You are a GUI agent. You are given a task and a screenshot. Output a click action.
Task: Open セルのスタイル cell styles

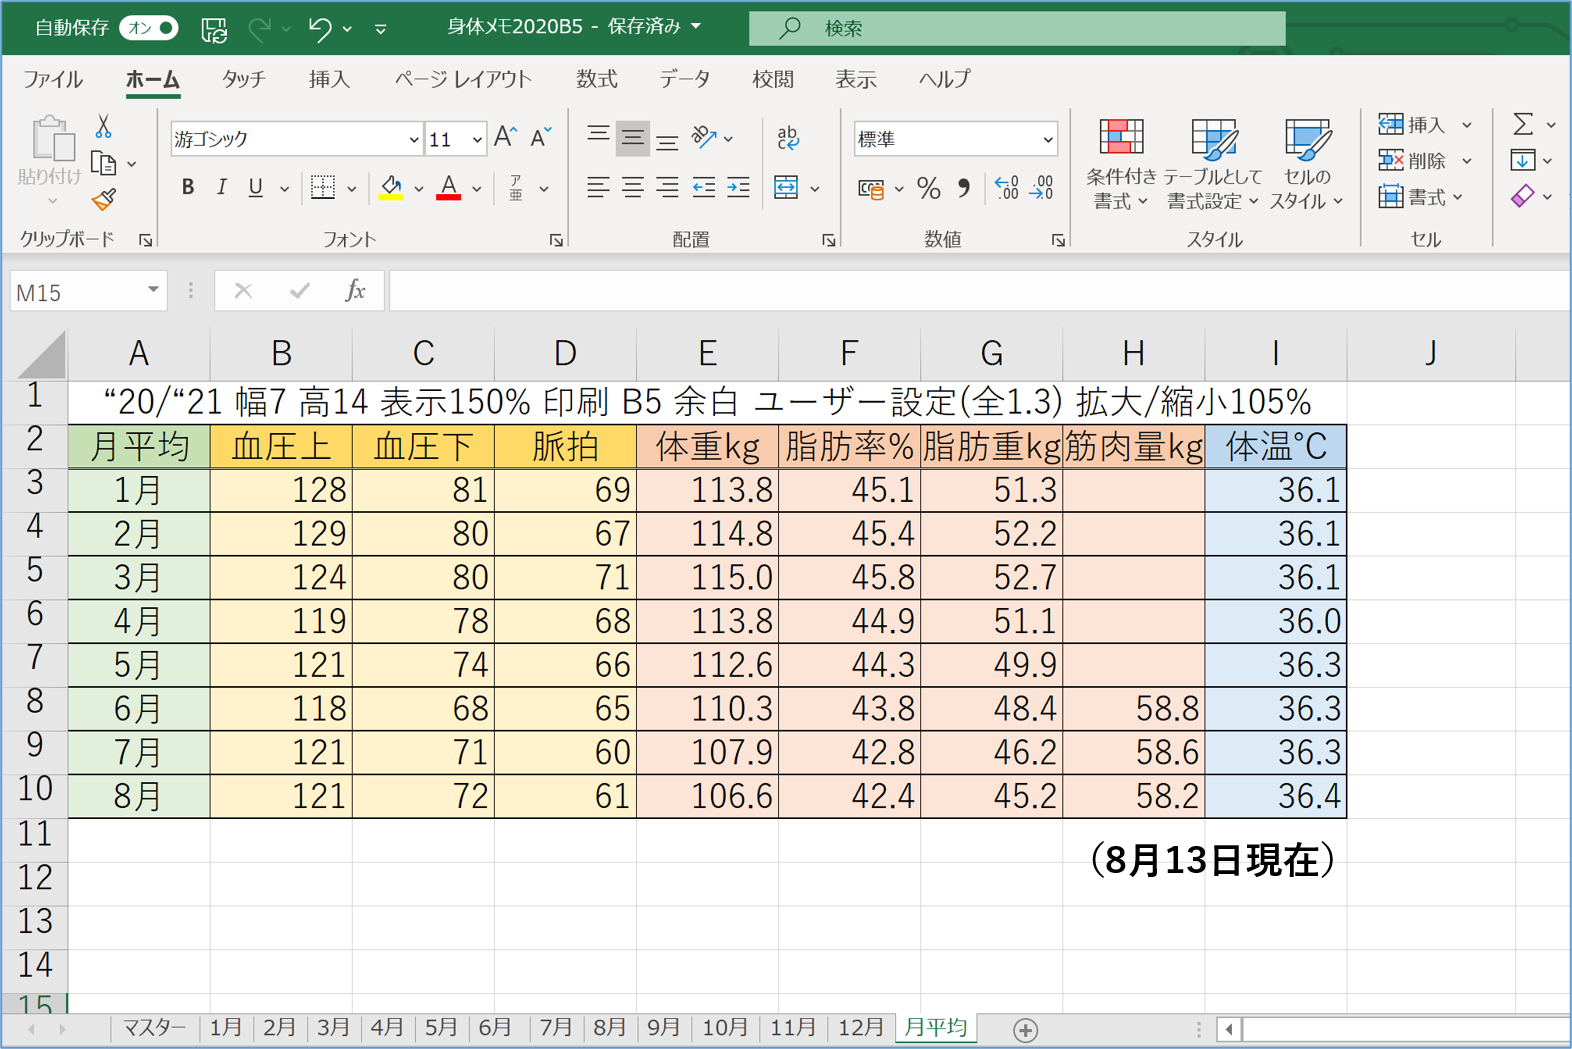point(1306,164)
